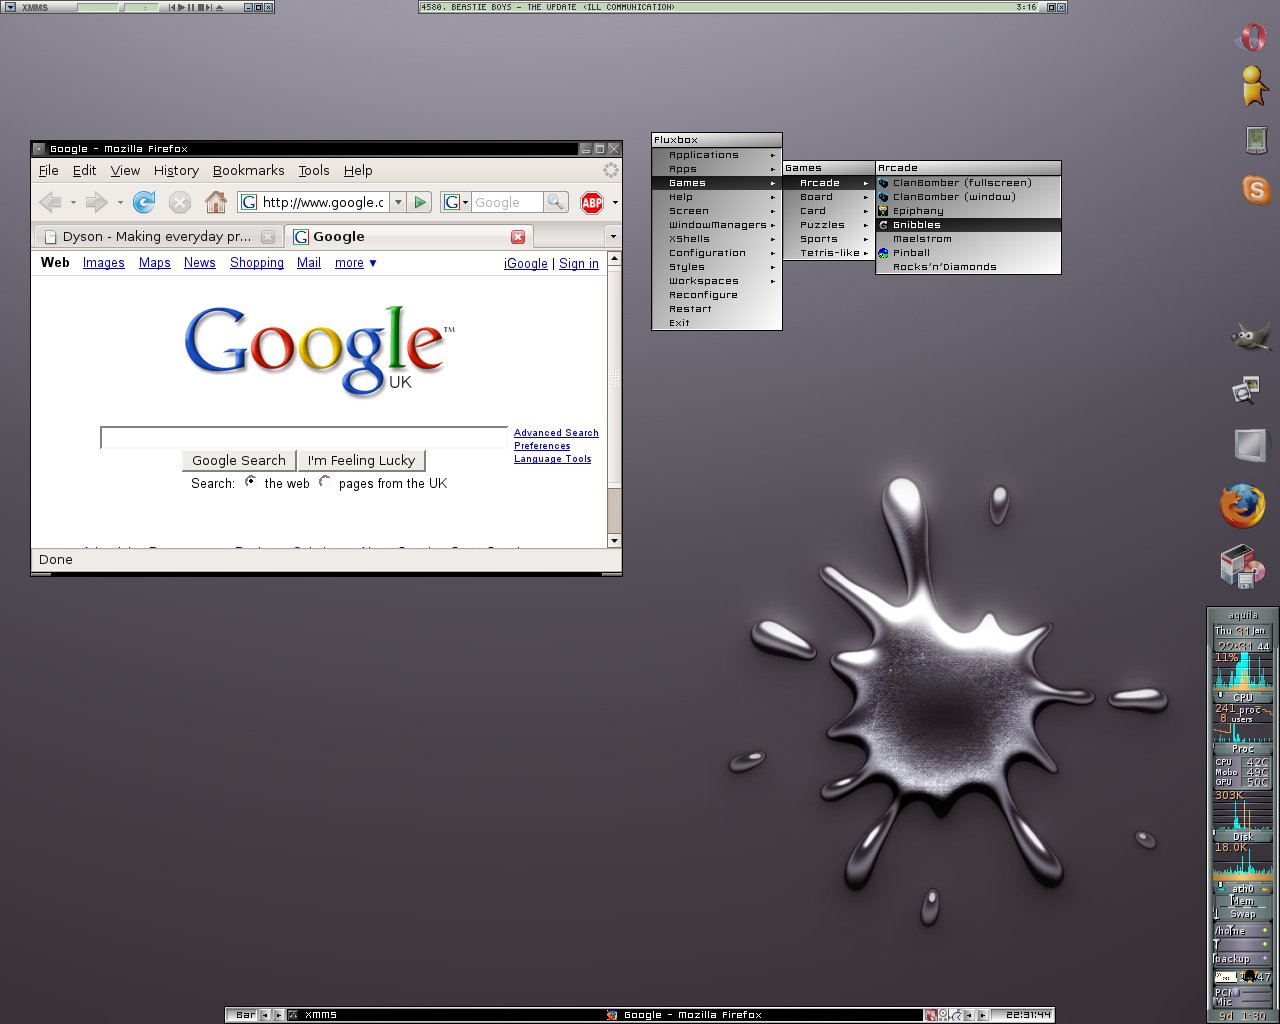The height and width of the screenshot is (1024, 1280).
Task: Select Pinball in the Arcade menu
Action: [x=968, y=253]
